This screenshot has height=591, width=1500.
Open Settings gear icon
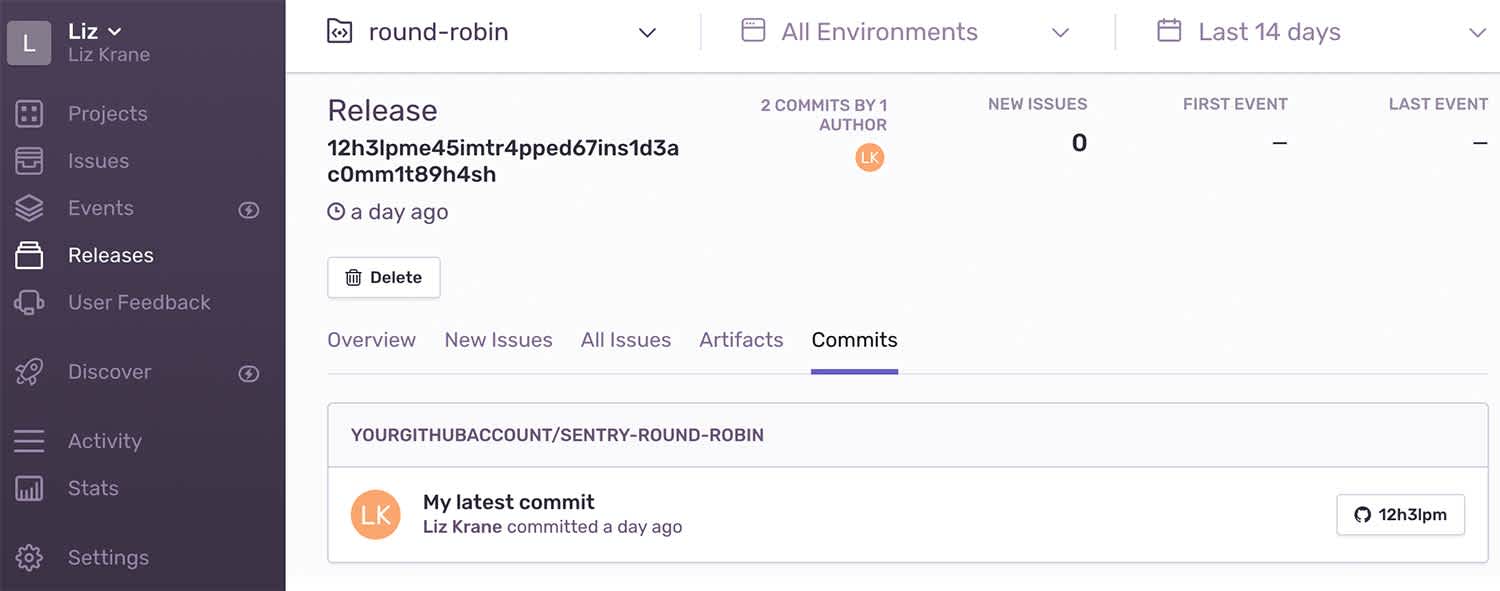(x=29, y=558)
